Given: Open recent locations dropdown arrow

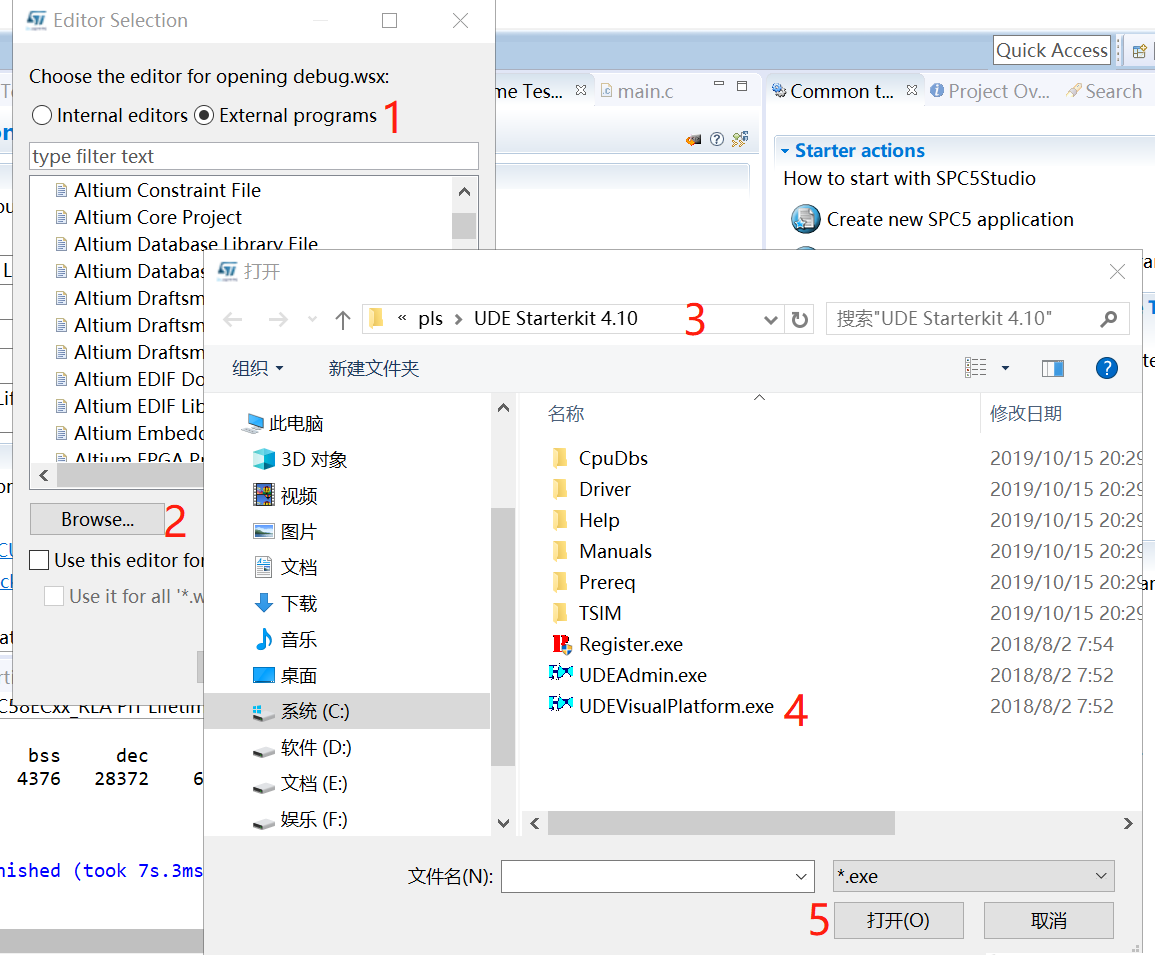Looking at the screenshot, I should click(x=312, y=319).
